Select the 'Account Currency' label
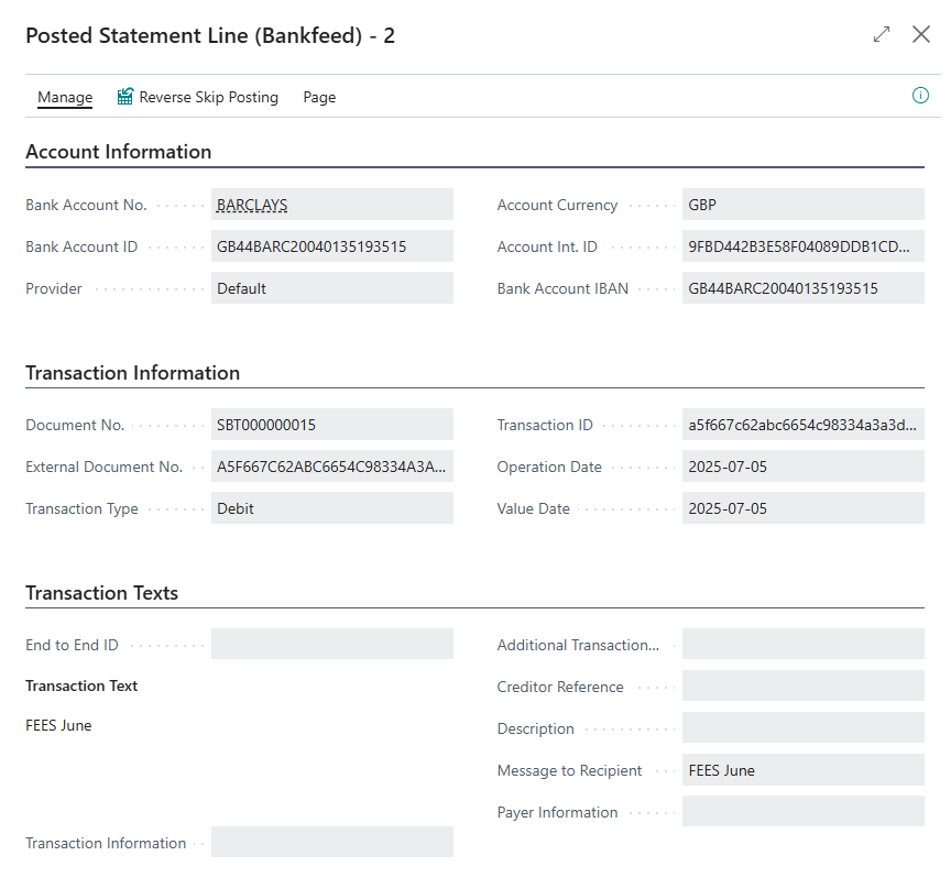The height and width of the screenshot is (874, 946). pos(557,205)
